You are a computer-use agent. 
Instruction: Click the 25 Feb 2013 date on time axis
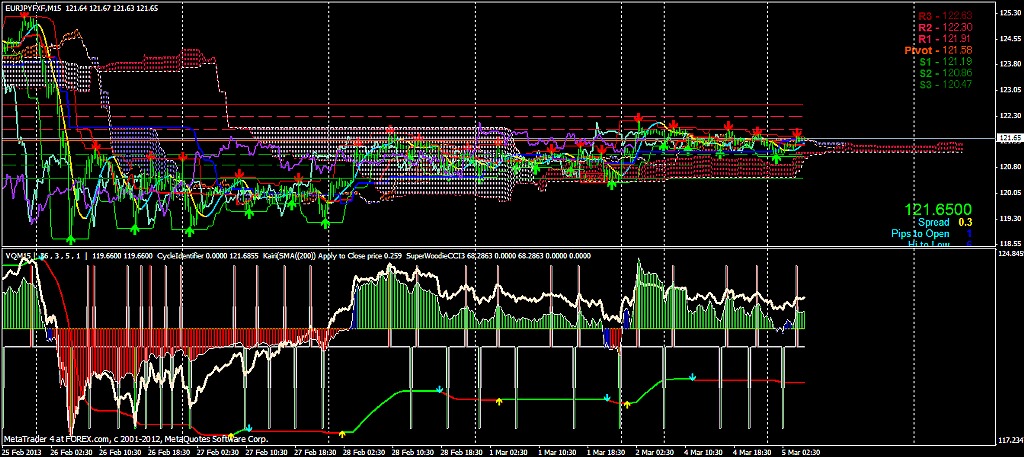pyautogui.click(x=19, y=451)
